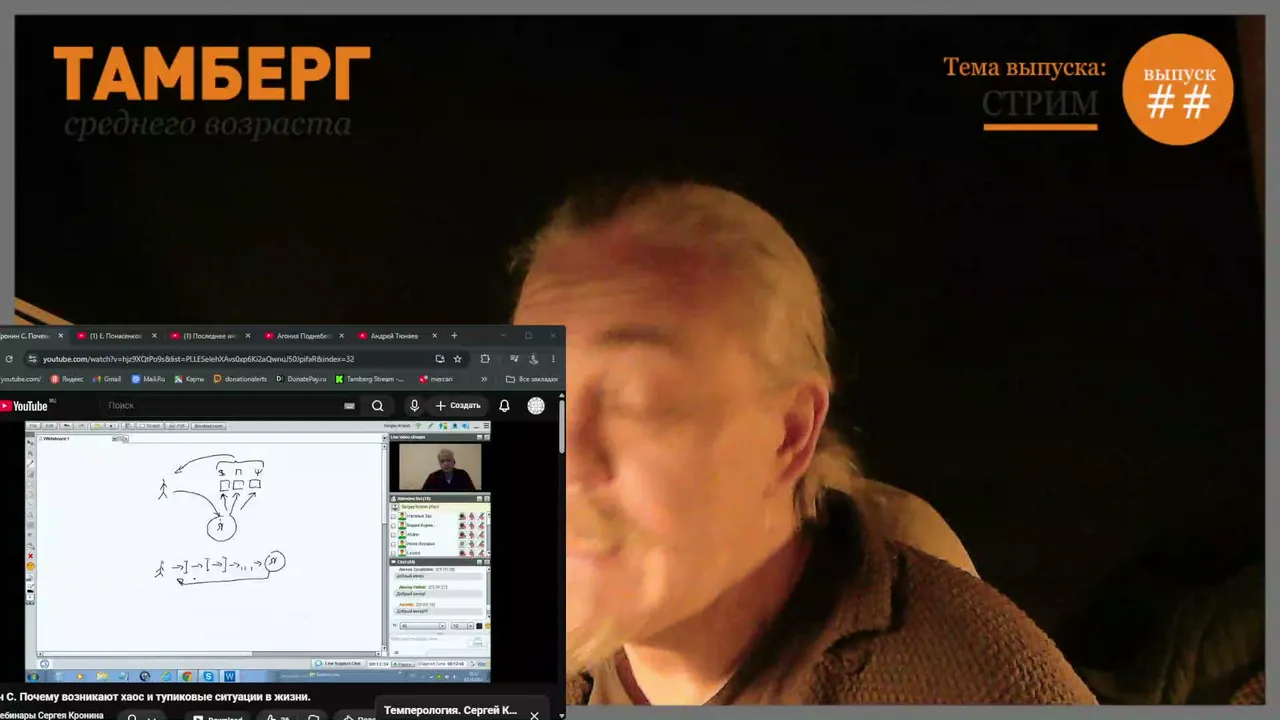Click the browser media control icon
Screen dimensions: 1280x720
514,359
